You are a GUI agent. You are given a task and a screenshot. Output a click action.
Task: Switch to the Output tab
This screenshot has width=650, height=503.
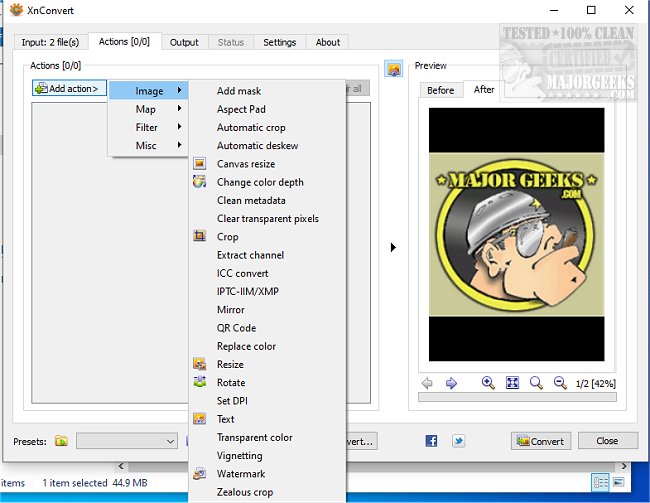pyautogui.click(x=184, y=42)
